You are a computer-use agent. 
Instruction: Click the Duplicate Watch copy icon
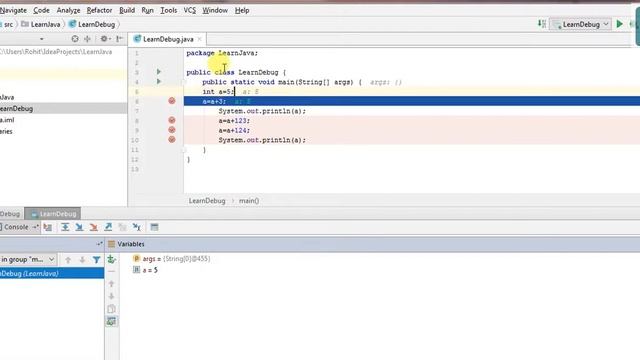point(111,309)
